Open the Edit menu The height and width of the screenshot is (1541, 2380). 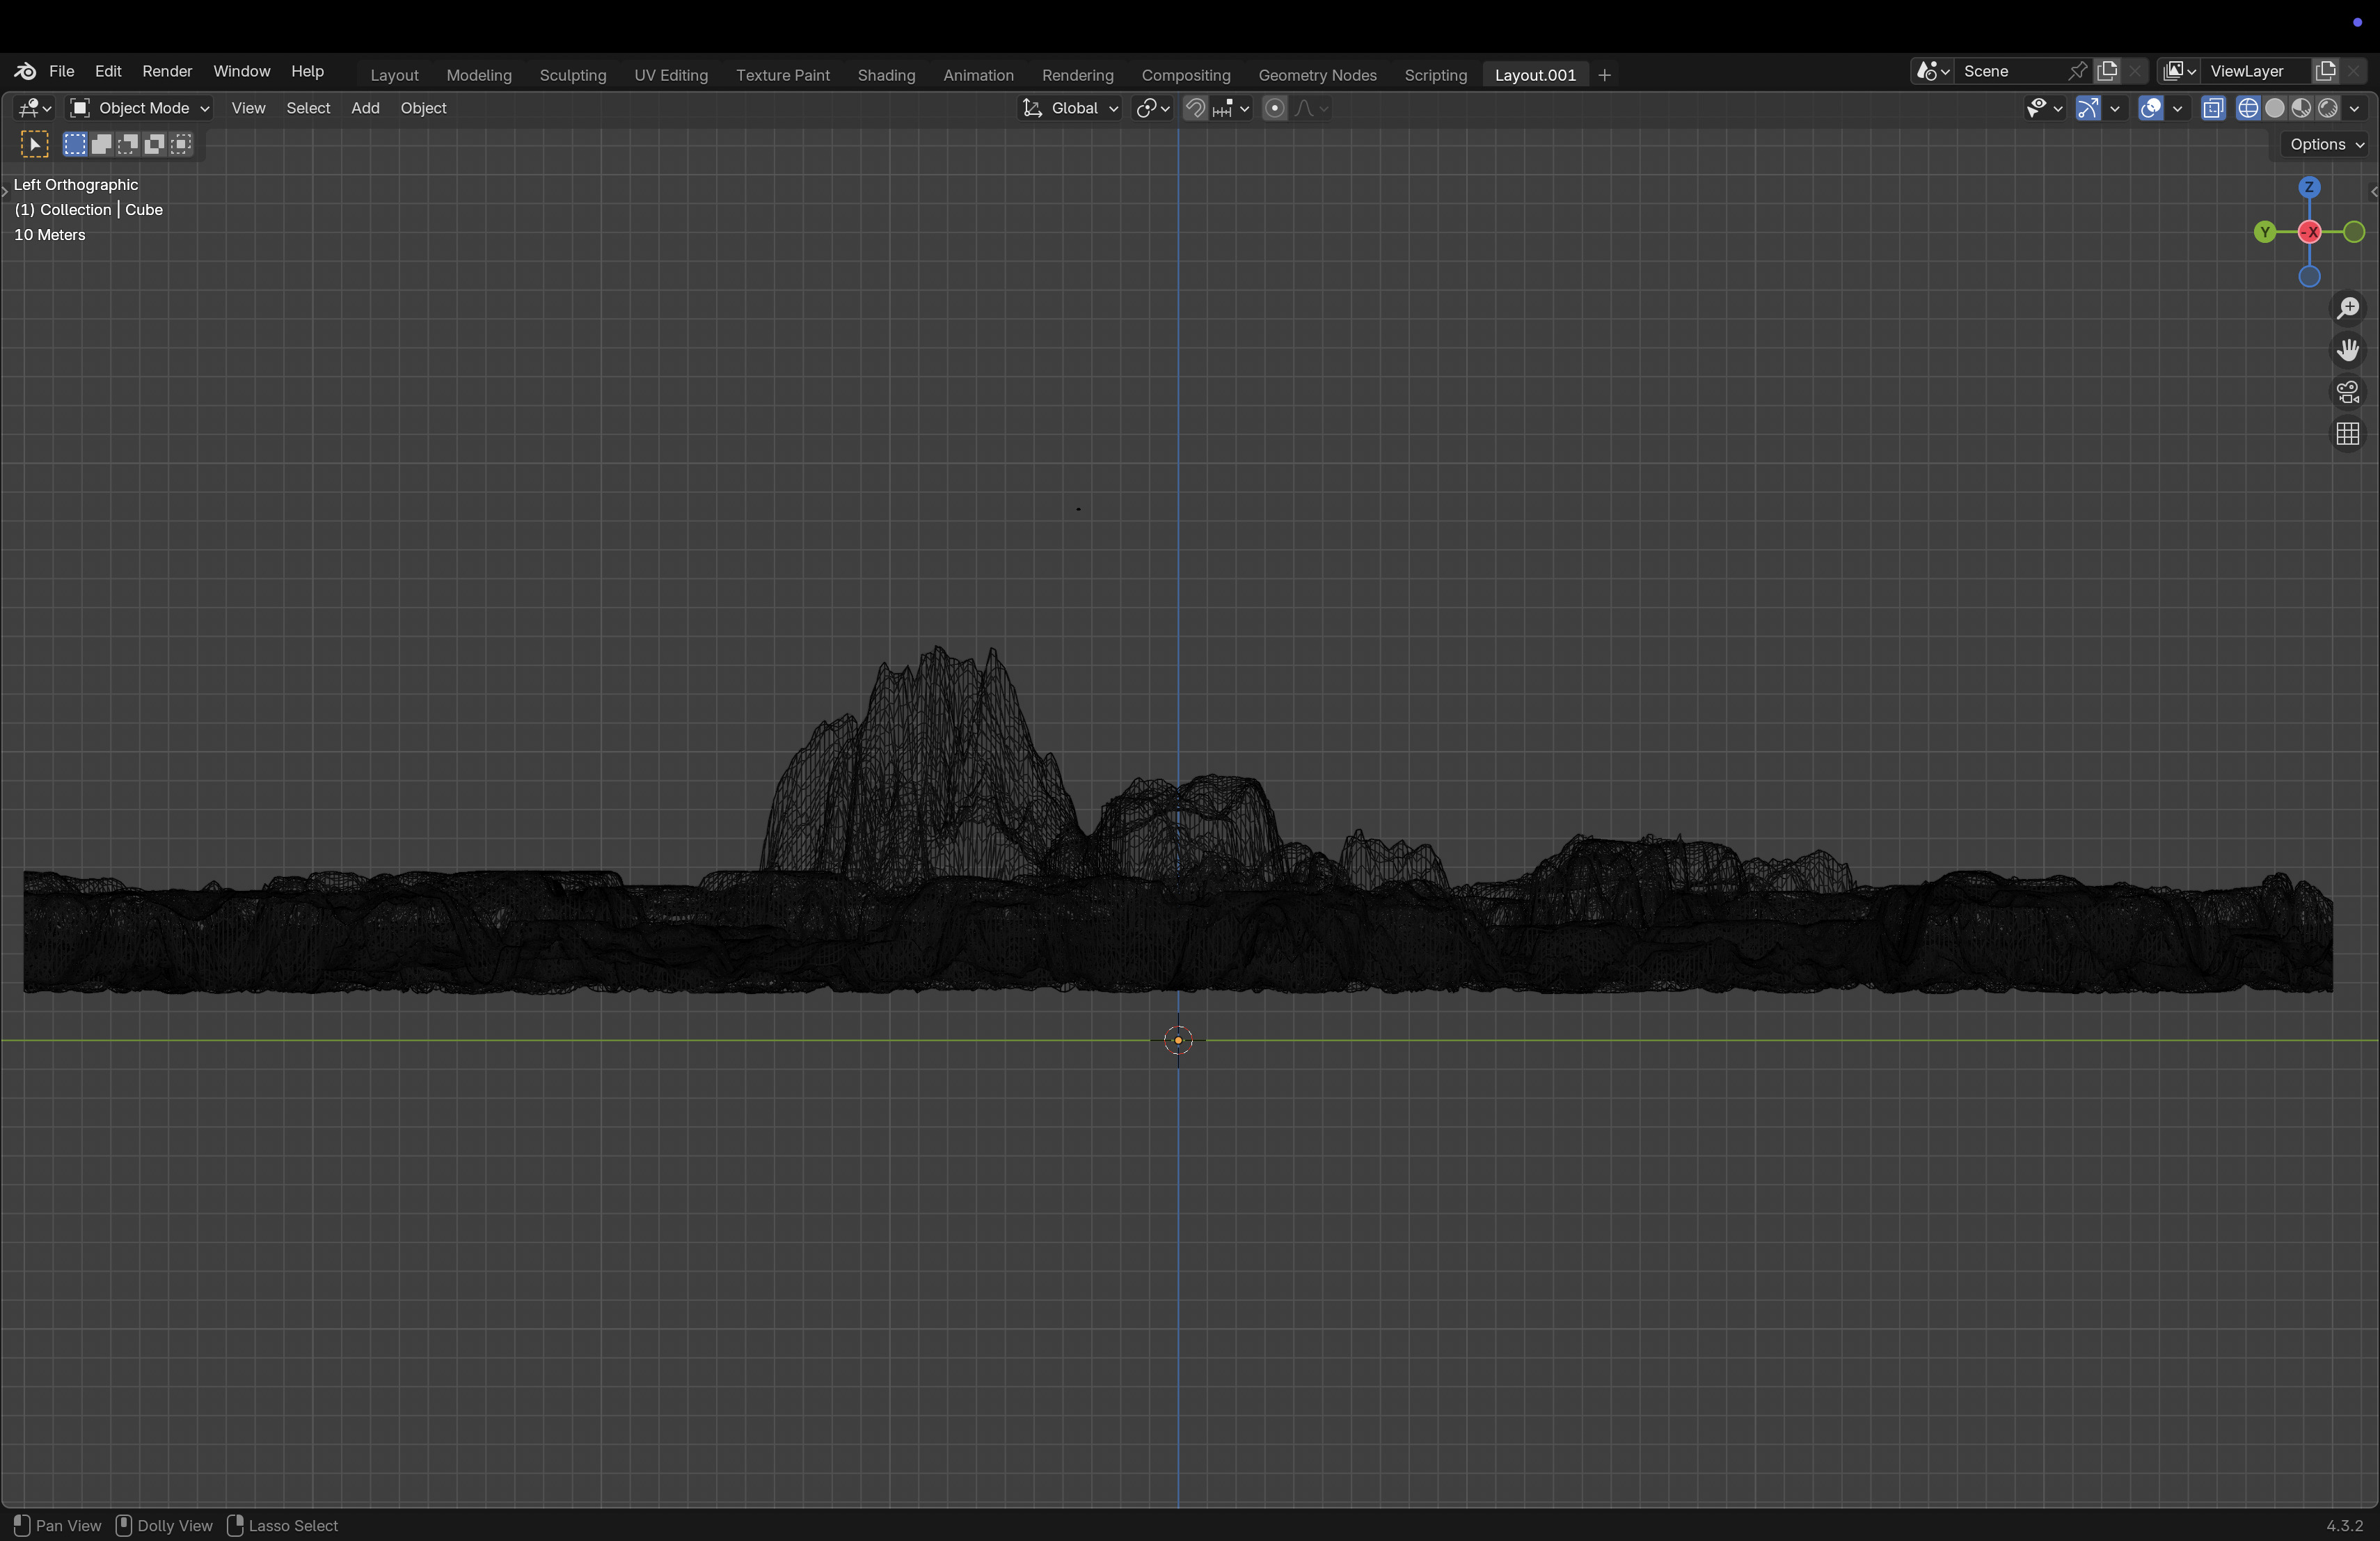pos(108,71)
